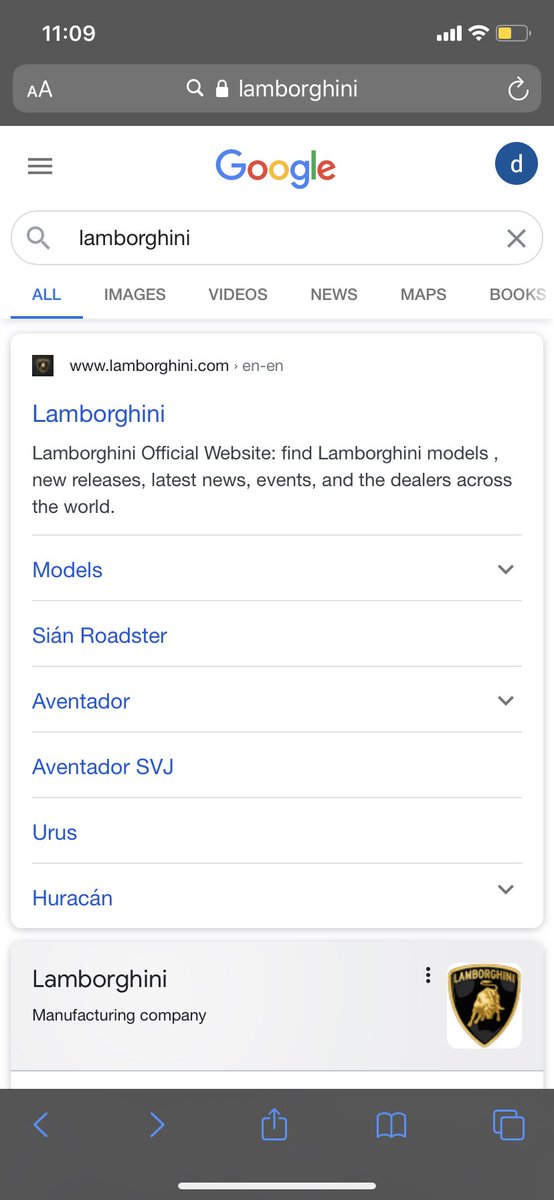Viewport: 554px width, 1200px height.
Task: Open the Safari share icon
Action: coord(274,1125)
